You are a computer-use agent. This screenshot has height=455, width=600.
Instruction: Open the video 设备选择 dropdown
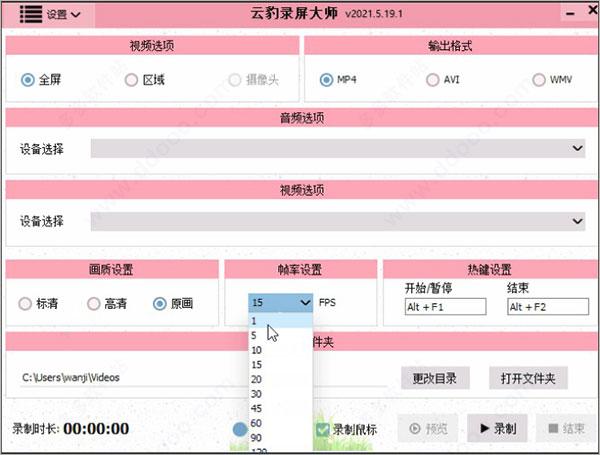pyautogui.click(x=338, y=221)
